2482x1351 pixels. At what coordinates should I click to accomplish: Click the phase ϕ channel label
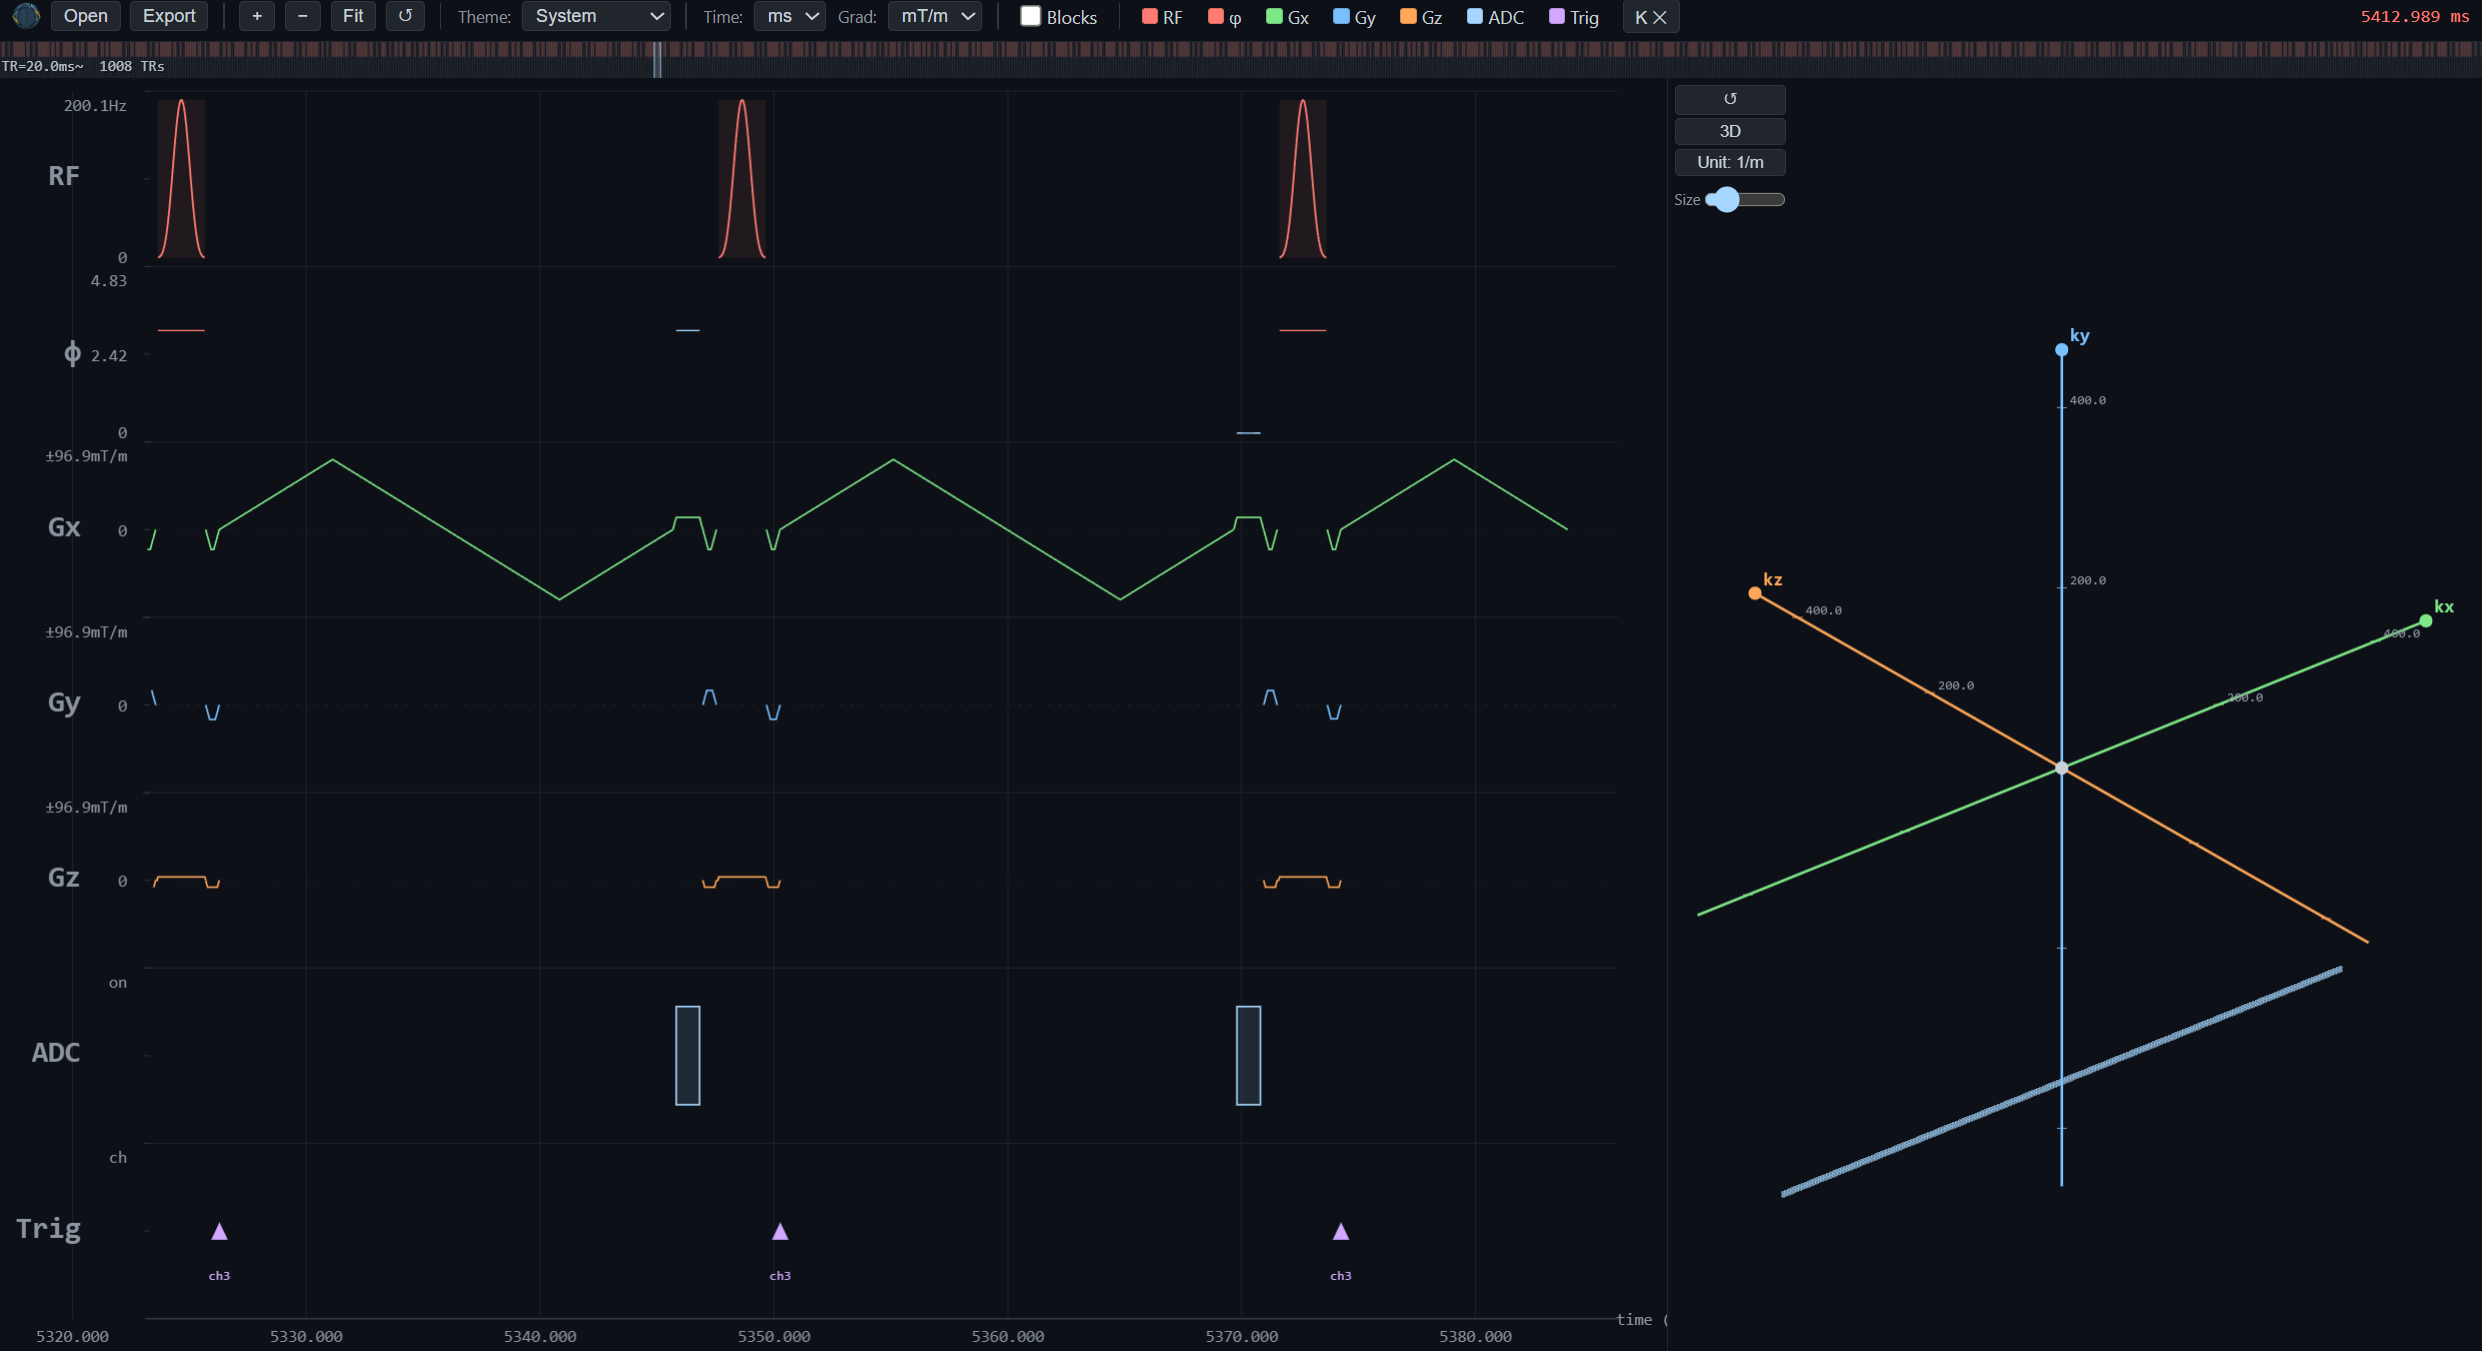tap(72, 353)
